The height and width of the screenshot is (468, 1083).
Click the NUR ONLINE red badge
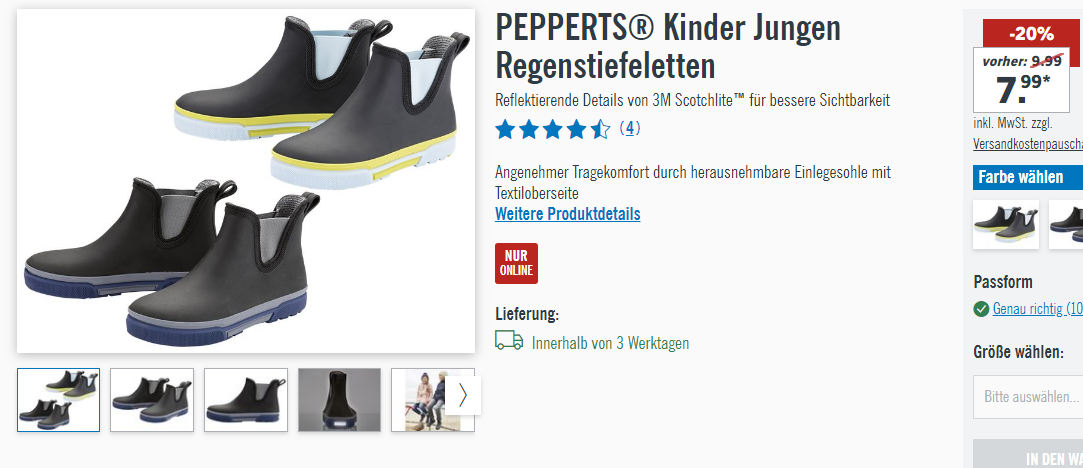coord(516,263)
